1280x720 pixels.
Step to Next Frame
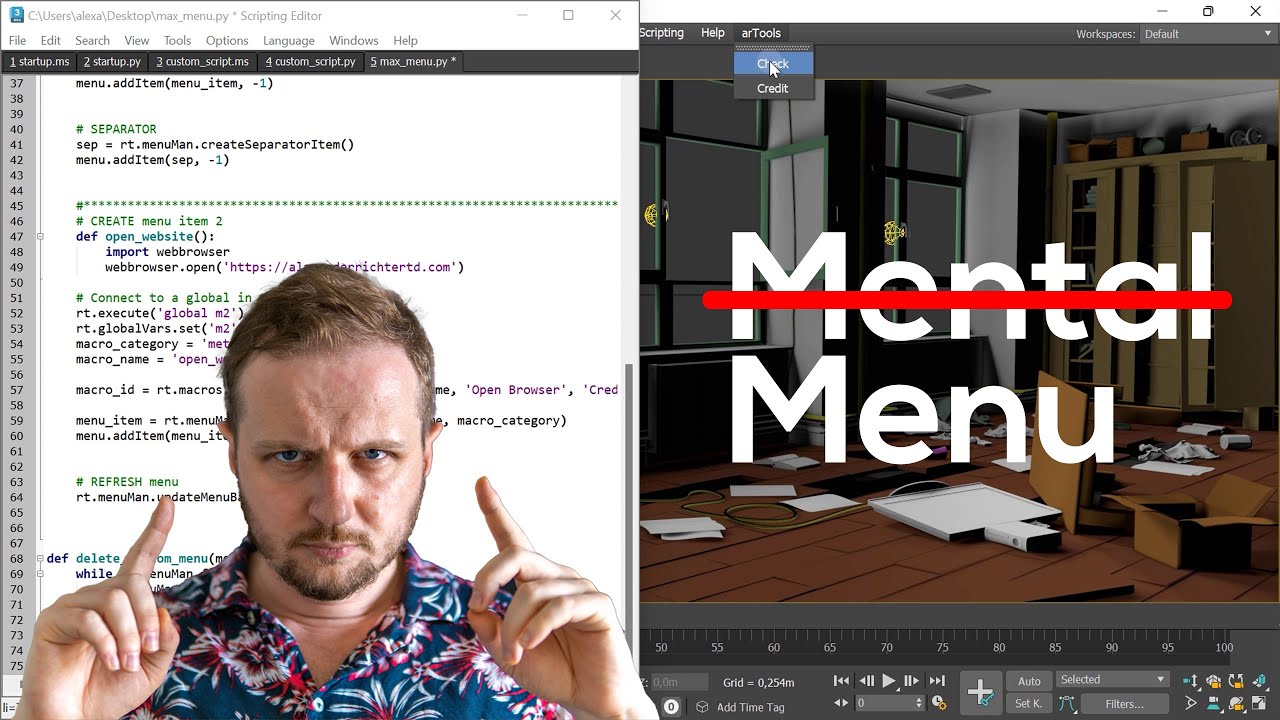coord(911,681)
